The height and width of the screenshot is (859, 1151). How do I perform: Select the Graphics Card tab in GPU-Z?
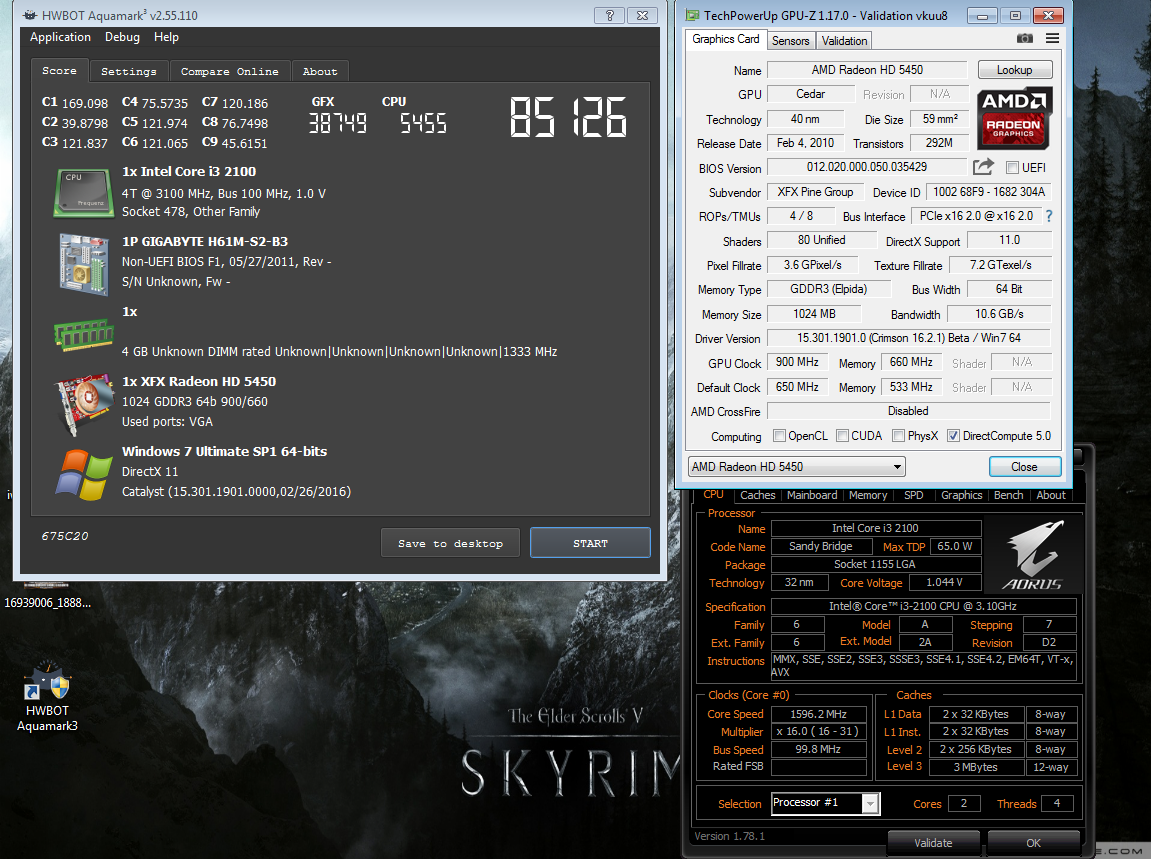(726, 39)
